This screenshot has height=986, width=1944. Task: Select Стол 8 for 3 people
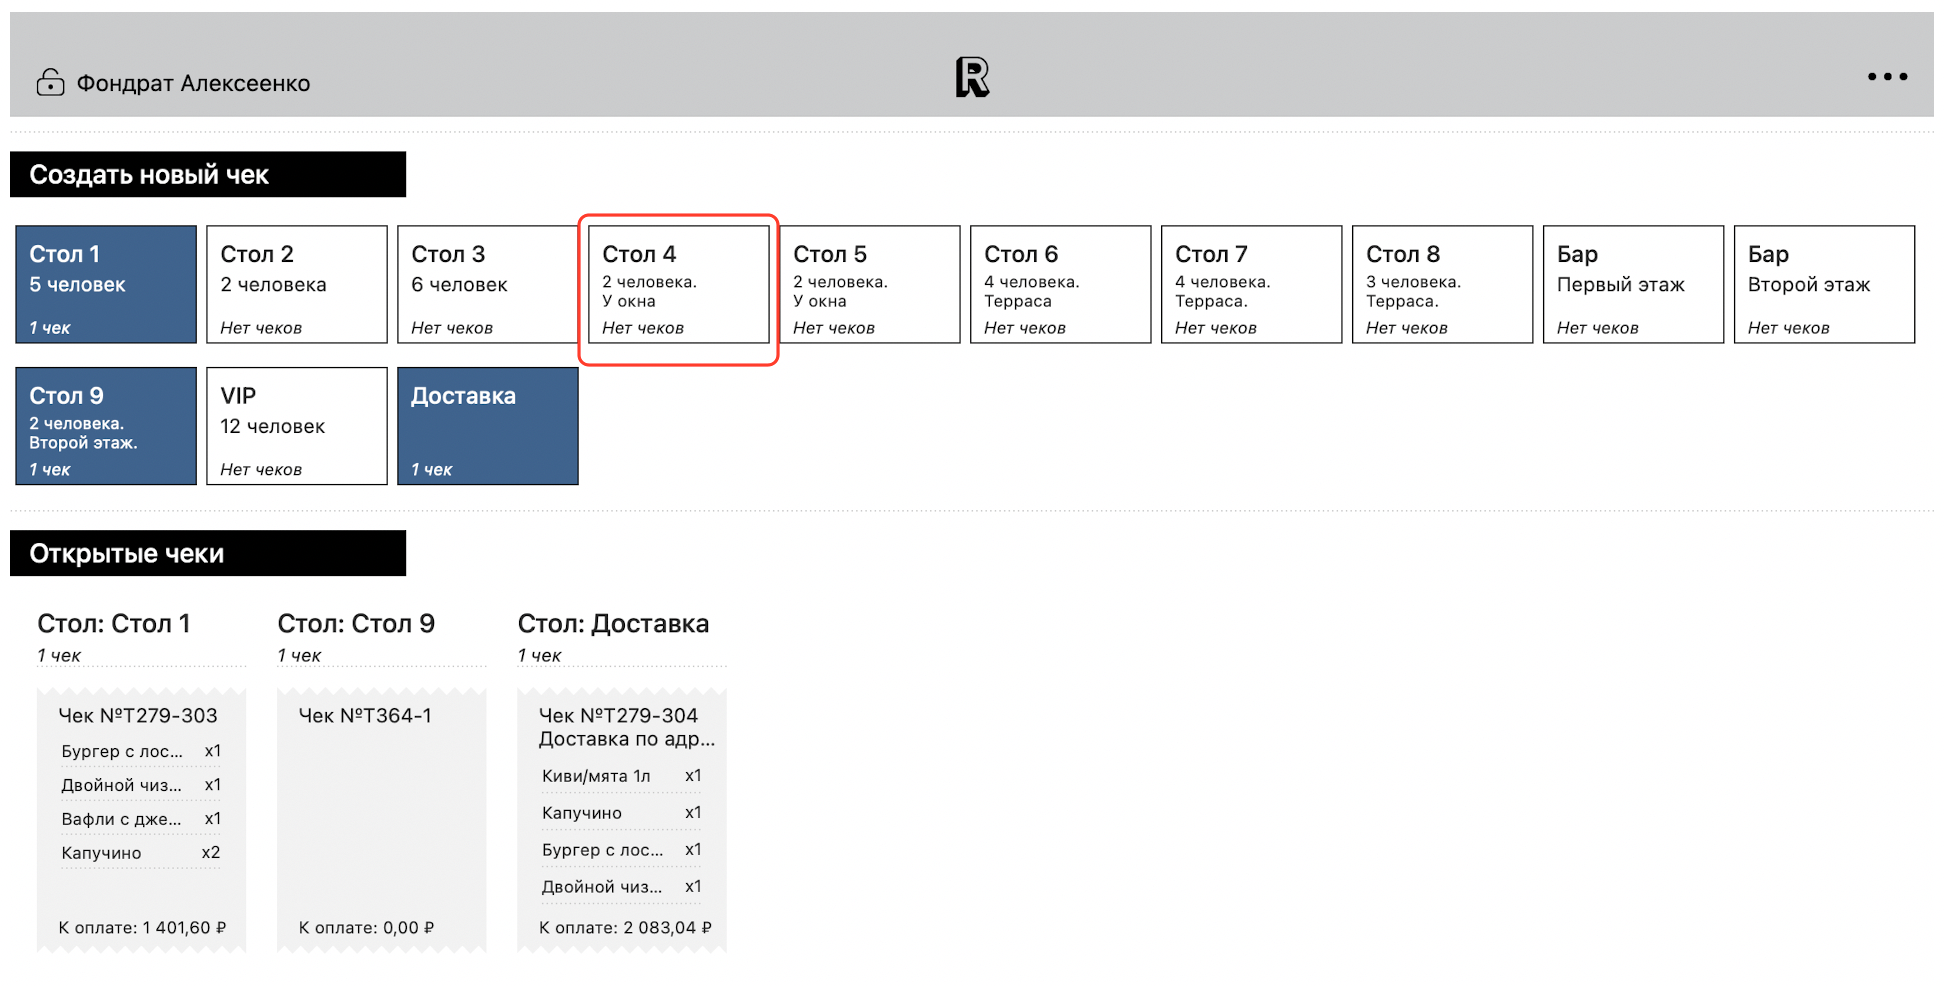pyautogui.click(x=1442, y=285)
